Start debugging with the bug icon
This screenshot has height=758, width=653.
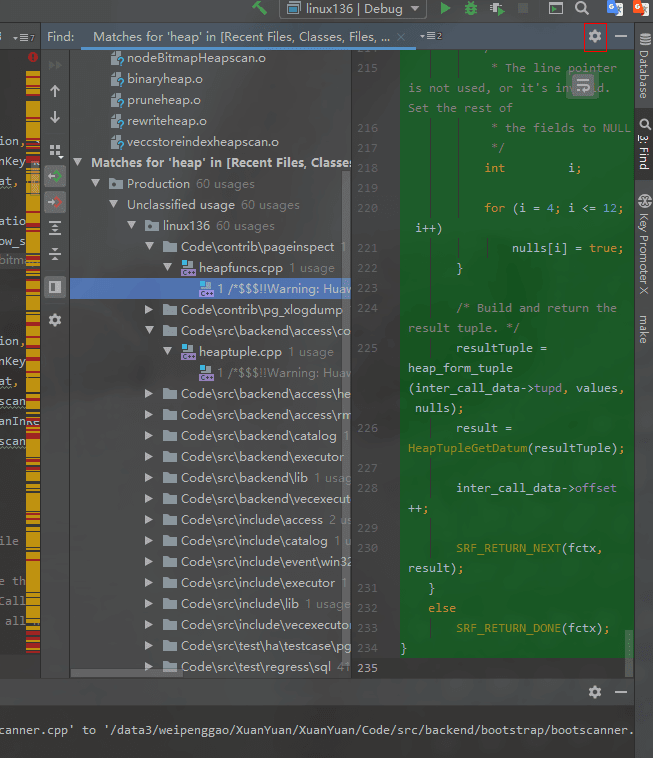click(471, 8)
